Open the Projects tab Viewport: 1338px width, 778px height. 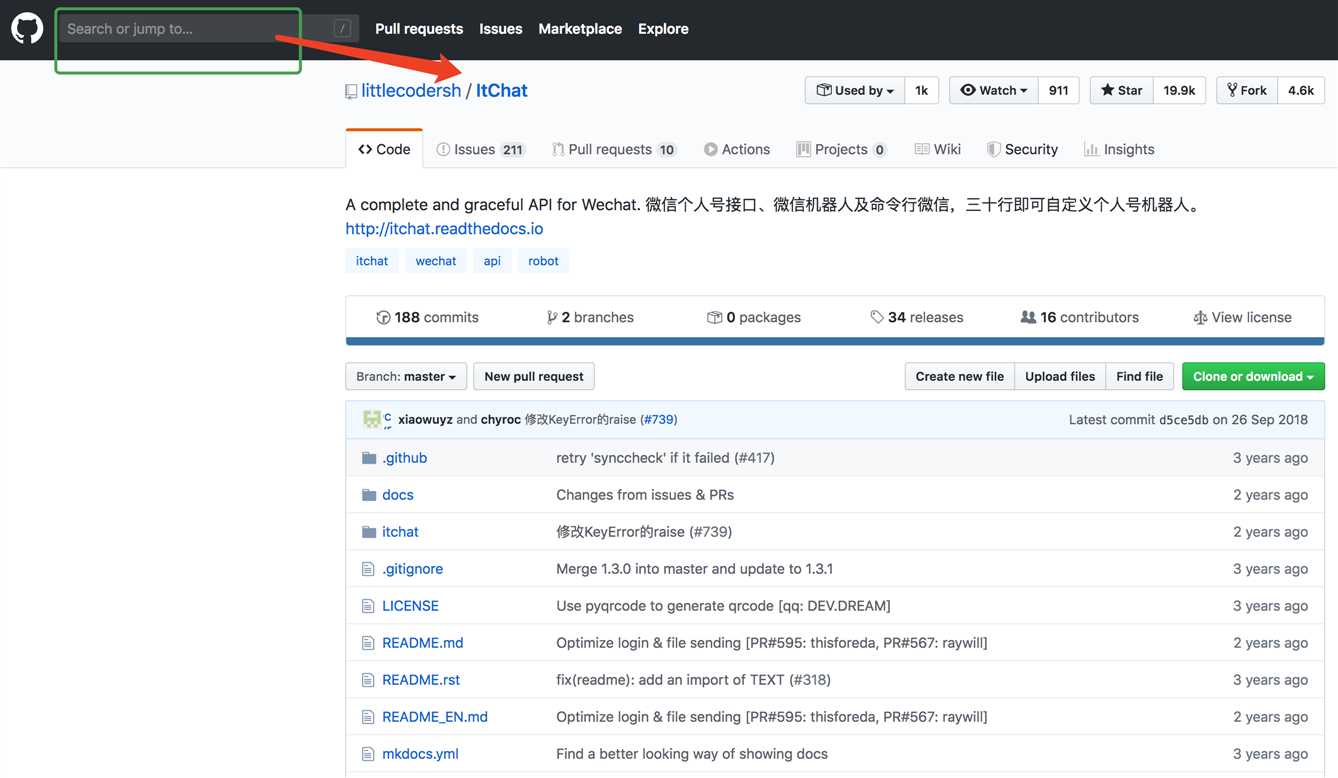coord(841,149)
